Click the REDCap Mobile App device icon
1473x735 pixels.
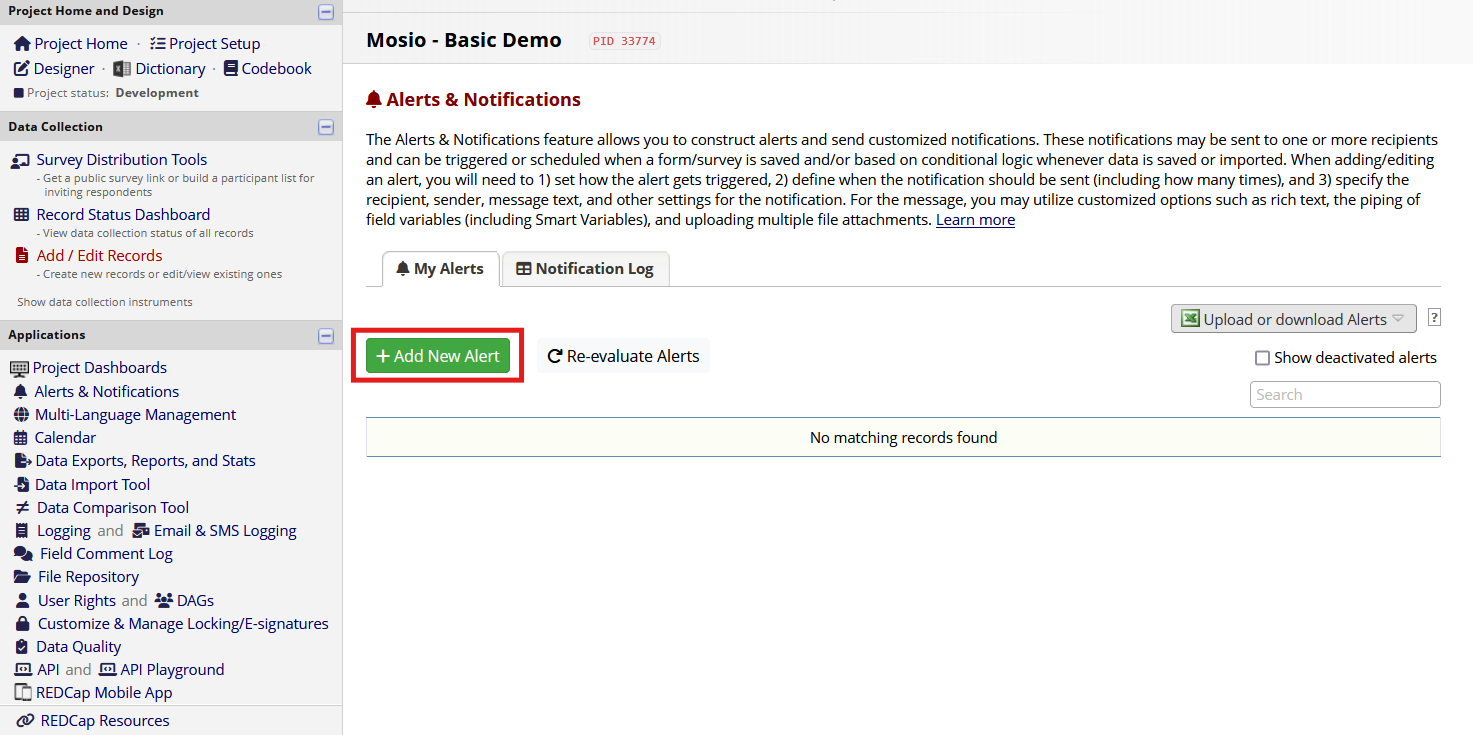point(22,693)
